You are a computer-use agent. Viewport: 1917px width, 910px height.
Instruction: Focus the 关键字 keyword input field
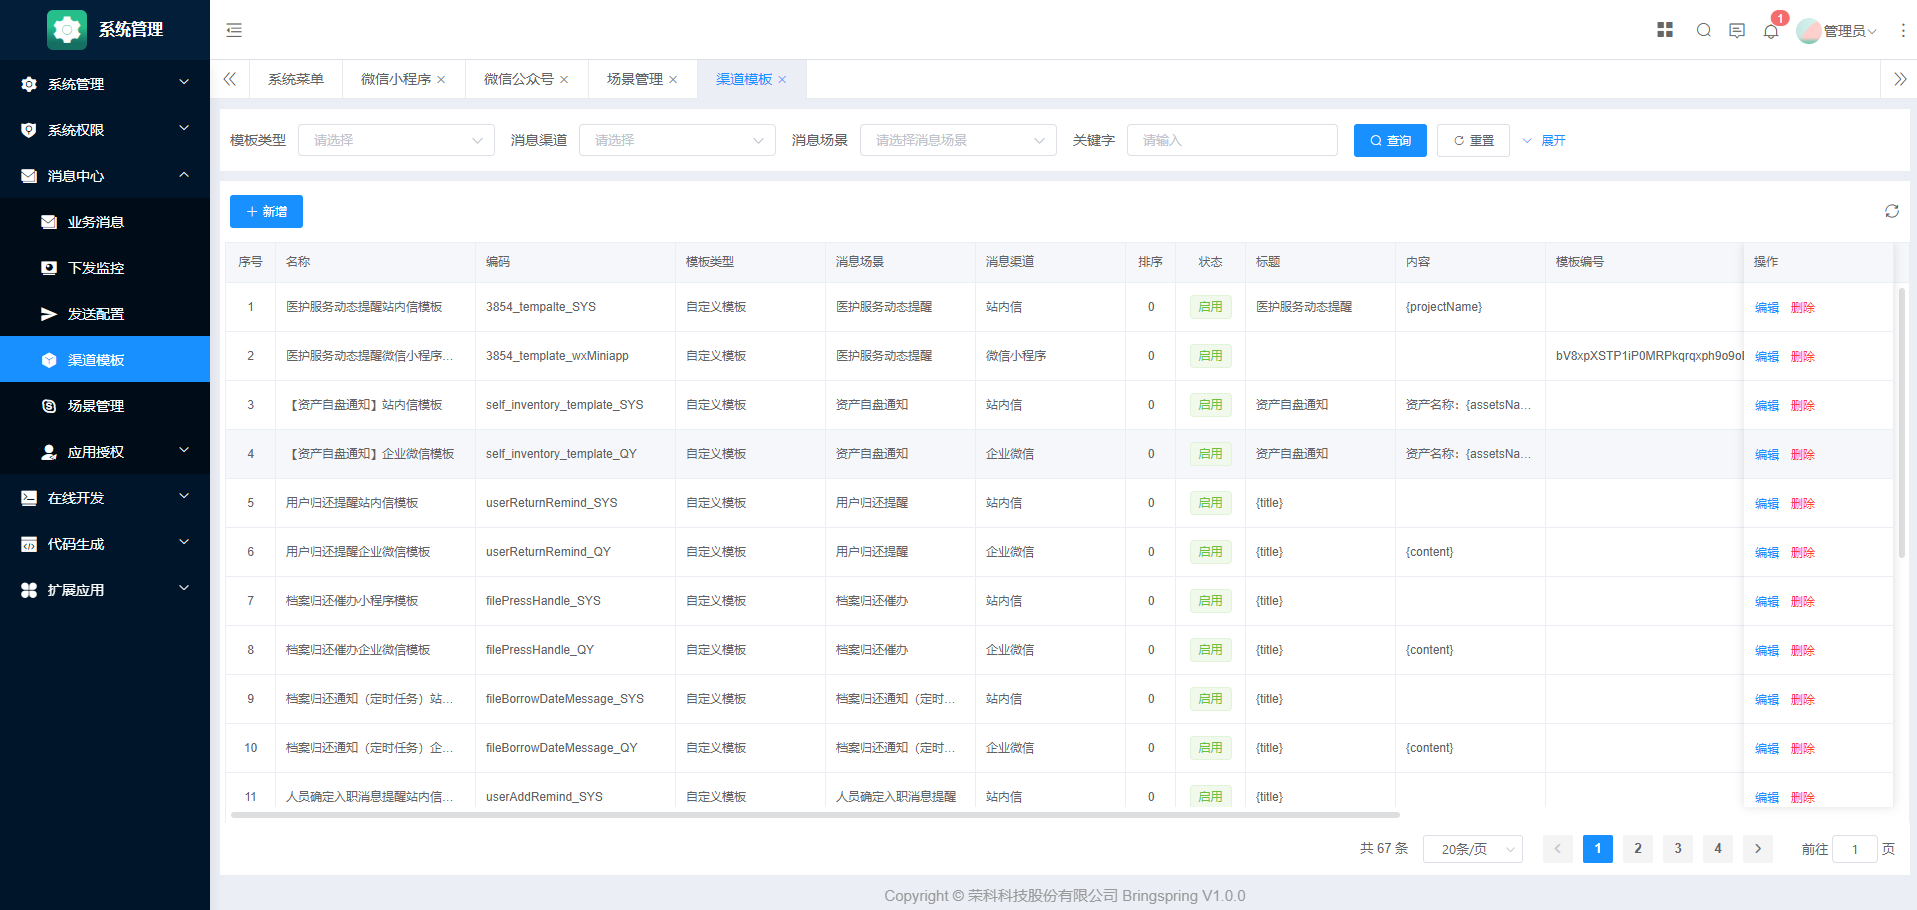click(x=1232, y=140)
